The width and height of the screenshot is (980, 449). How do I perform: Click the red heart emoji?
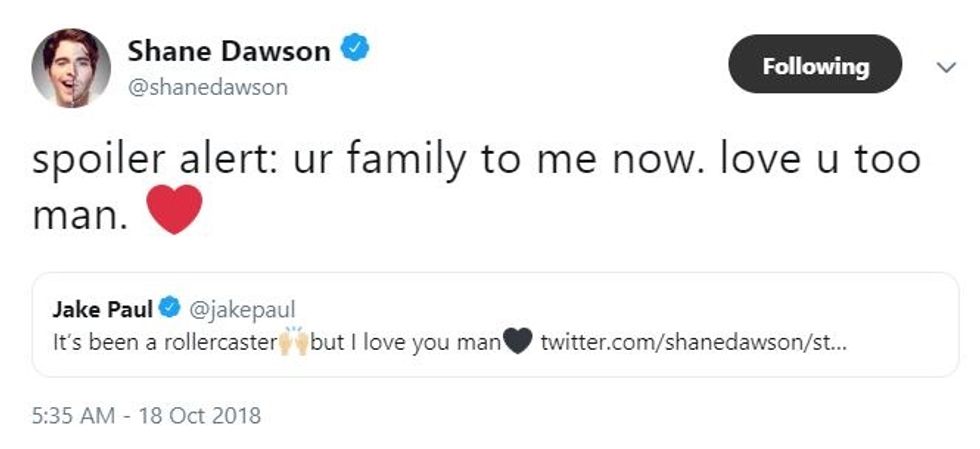tap(174, 210)
